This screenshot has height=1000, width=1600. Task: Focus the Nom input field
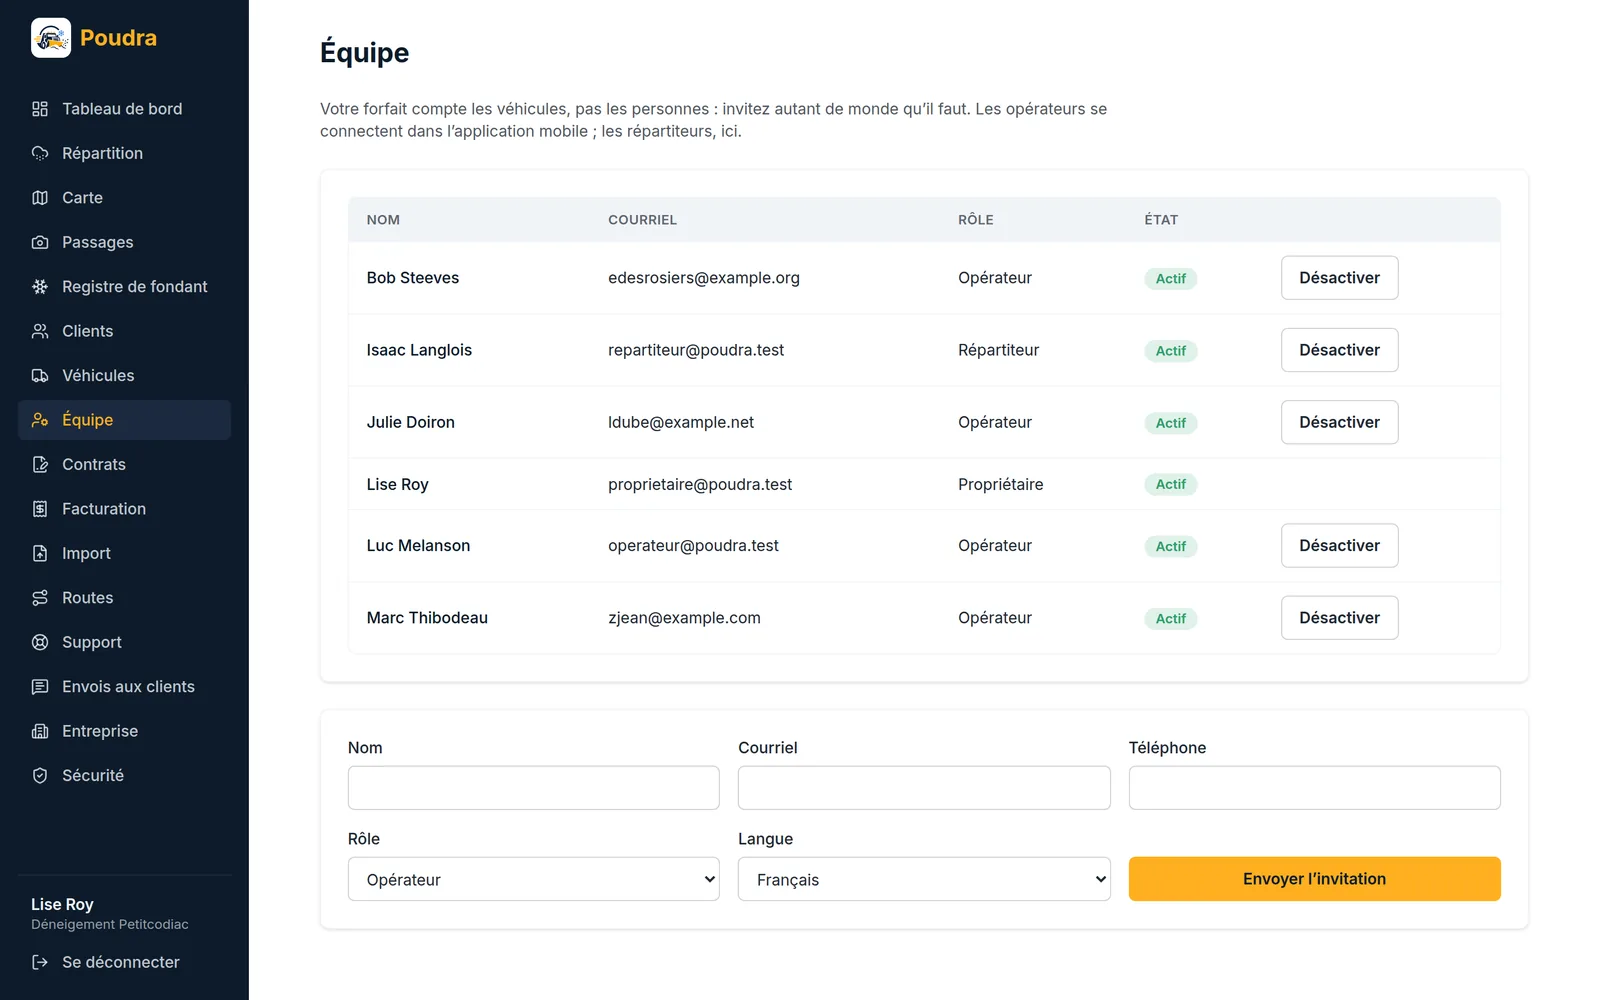[x=534, y=788]
